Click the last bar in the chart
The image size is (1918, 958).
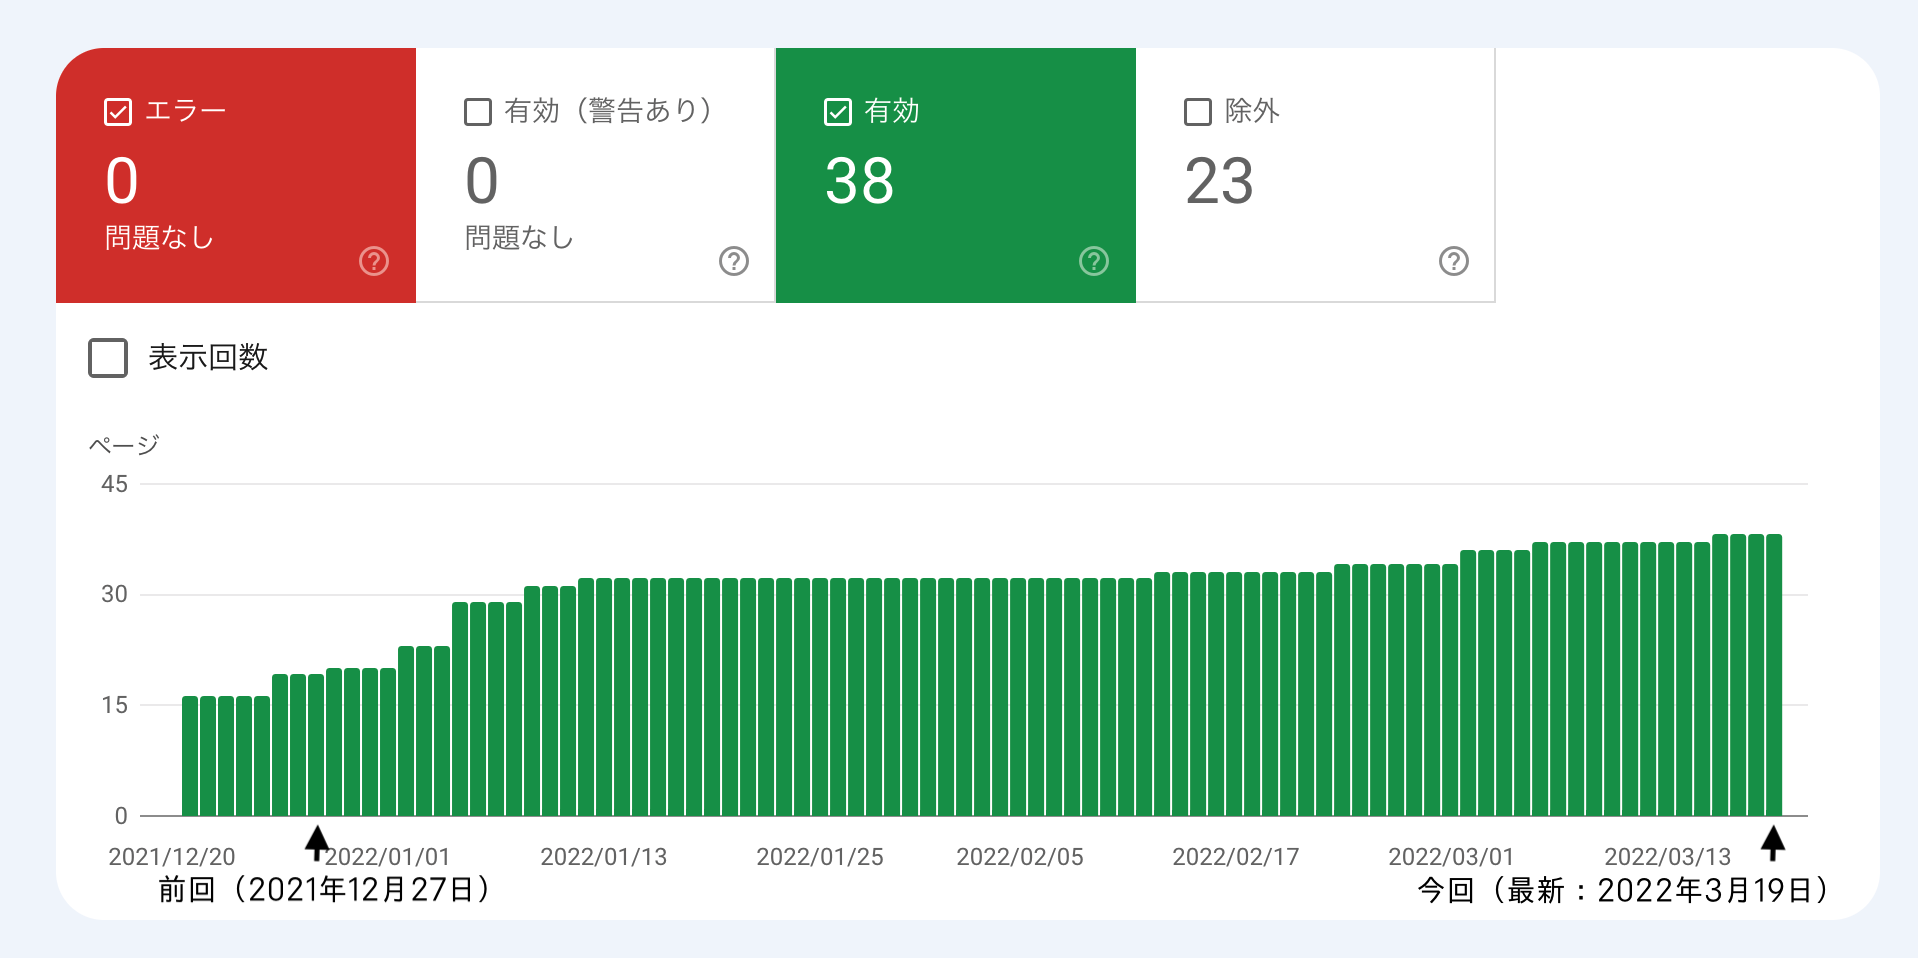click(x=1774, y=675)
